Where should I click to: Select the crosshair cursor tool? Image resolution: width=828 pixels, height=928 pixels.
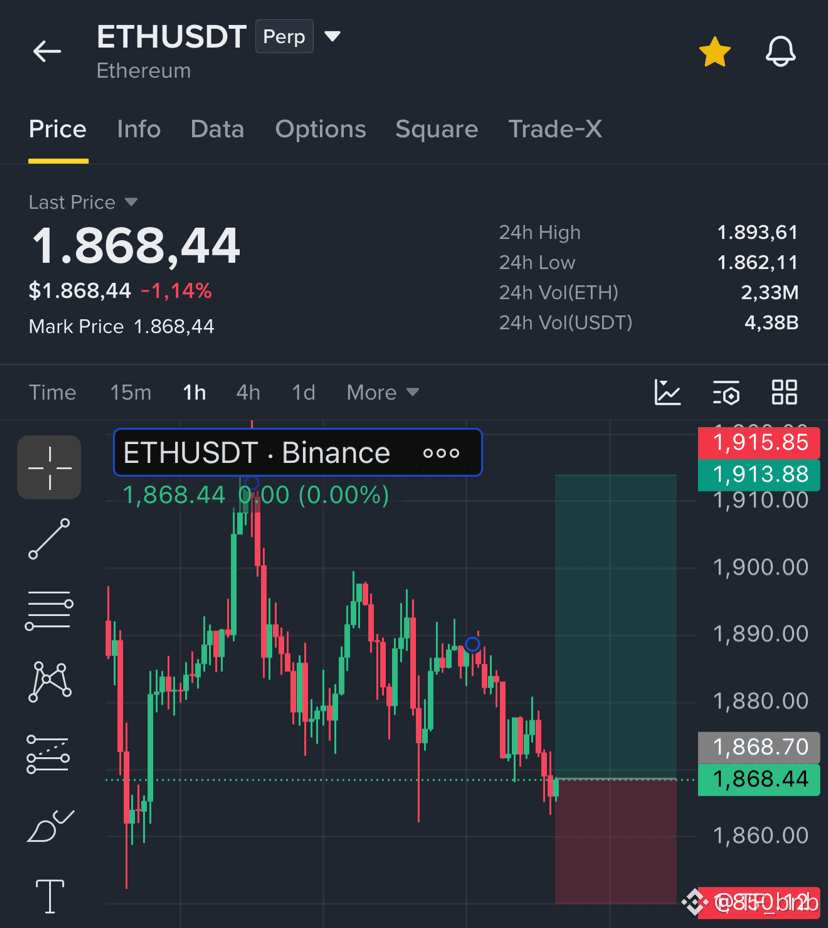coord(49,468)
